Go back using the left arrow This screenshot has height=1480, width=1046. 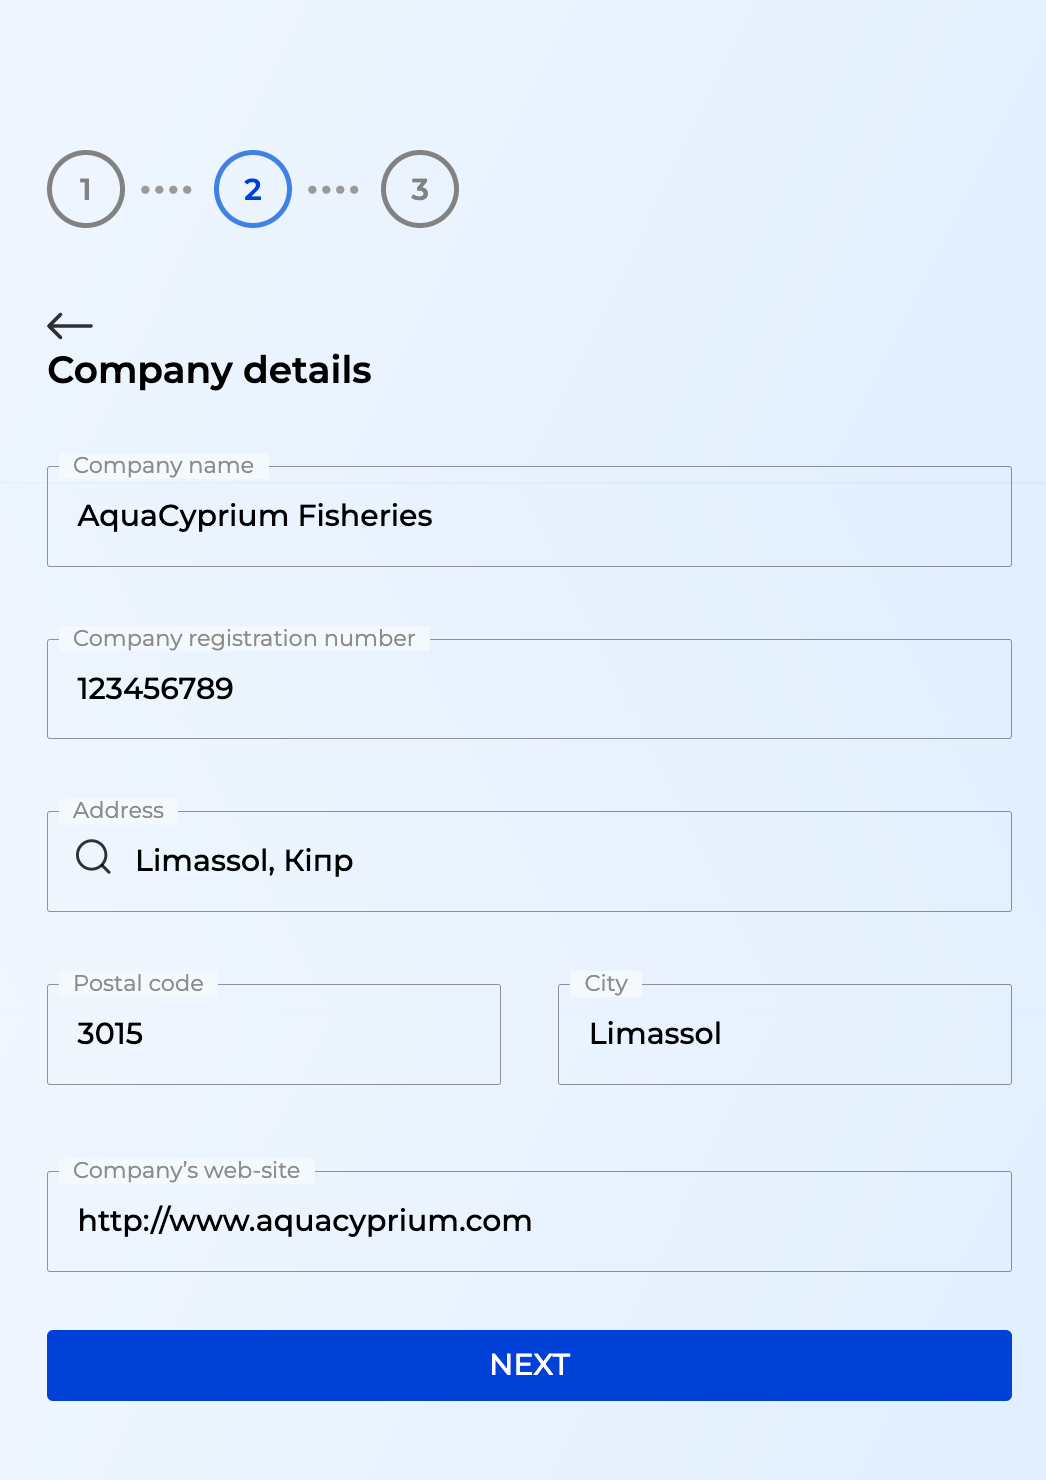coord(70,325)
